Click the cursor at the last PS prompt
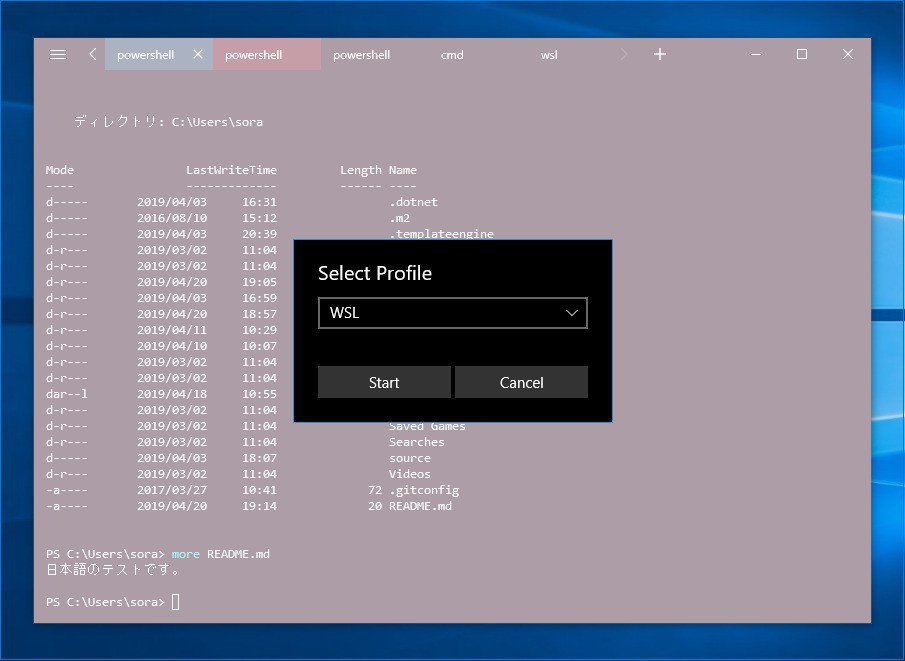 pyautogui.click(x=175, y=602)
